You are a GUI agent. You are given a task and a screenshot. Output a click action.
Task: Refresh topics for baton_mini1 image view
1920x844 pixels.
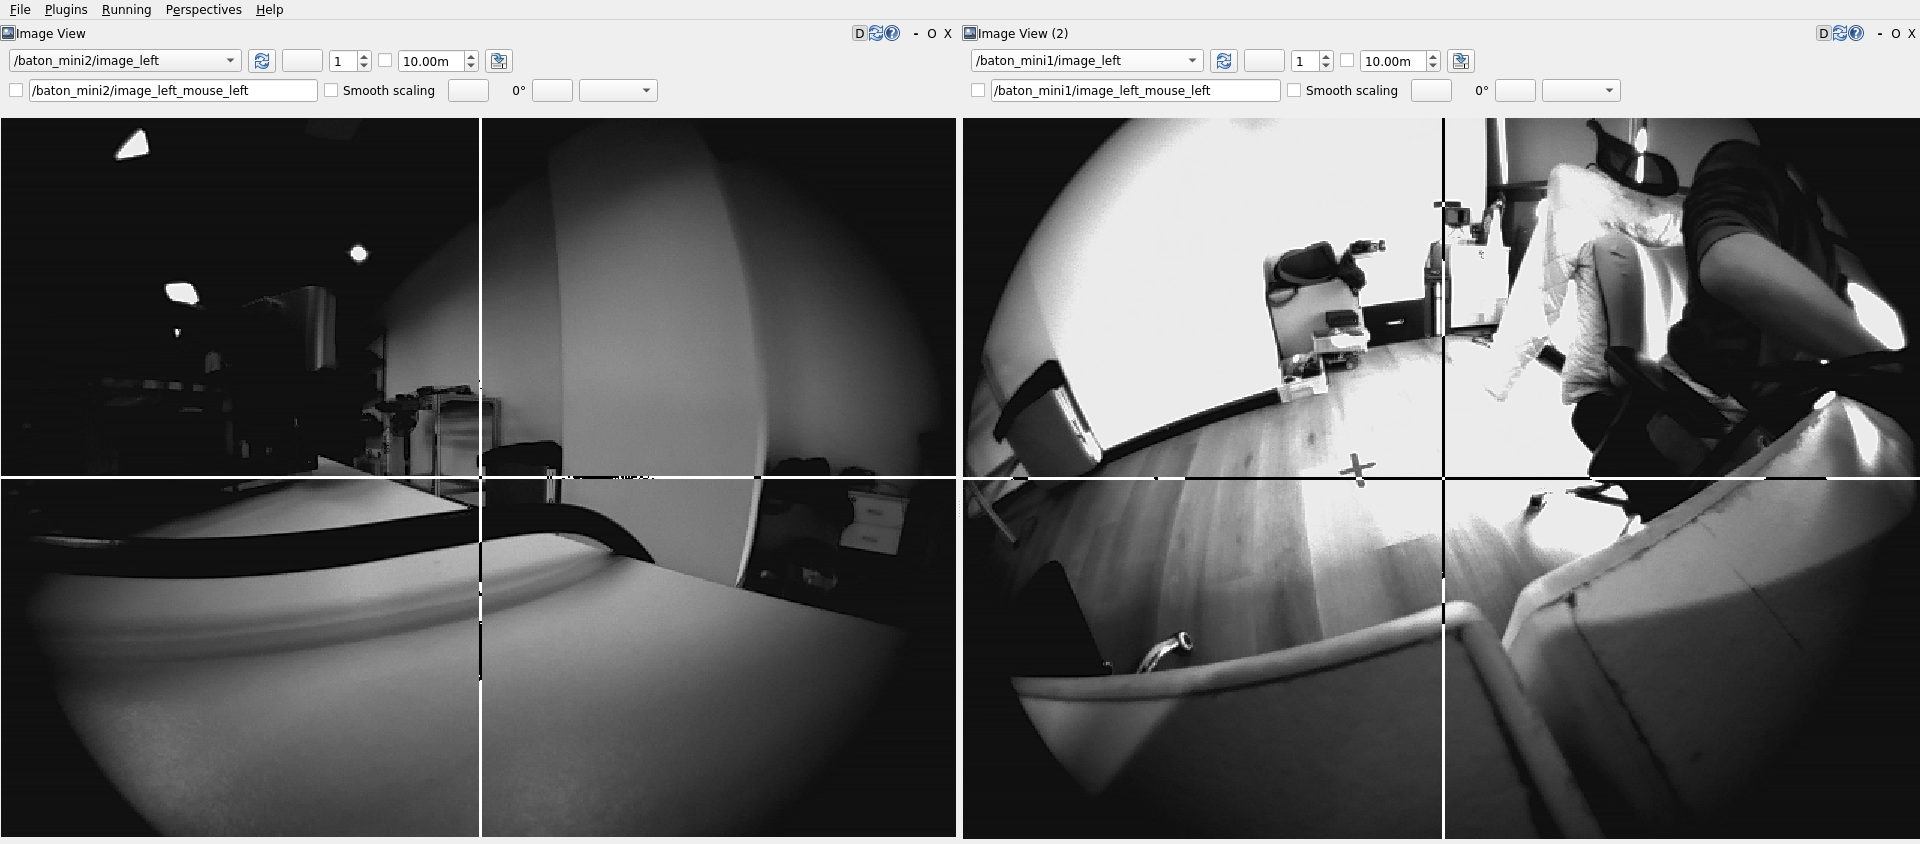1224,61
